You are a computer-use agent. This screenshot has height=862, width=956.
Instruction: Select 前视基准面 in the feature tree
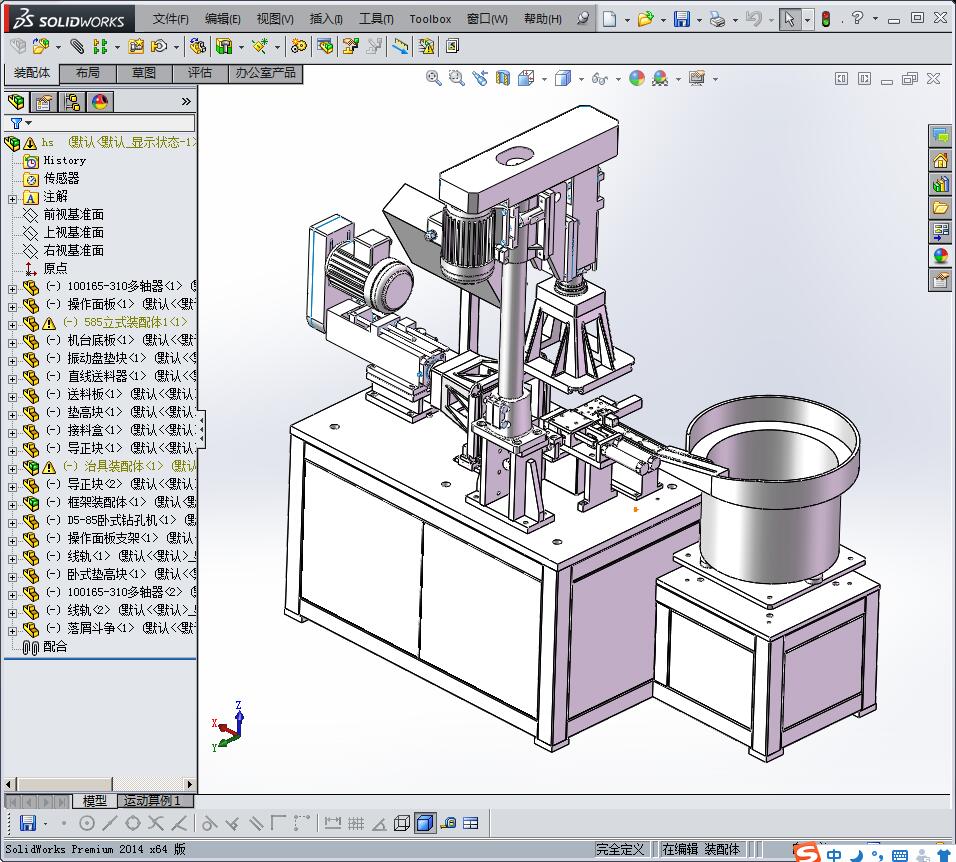(x=73, y=215)
